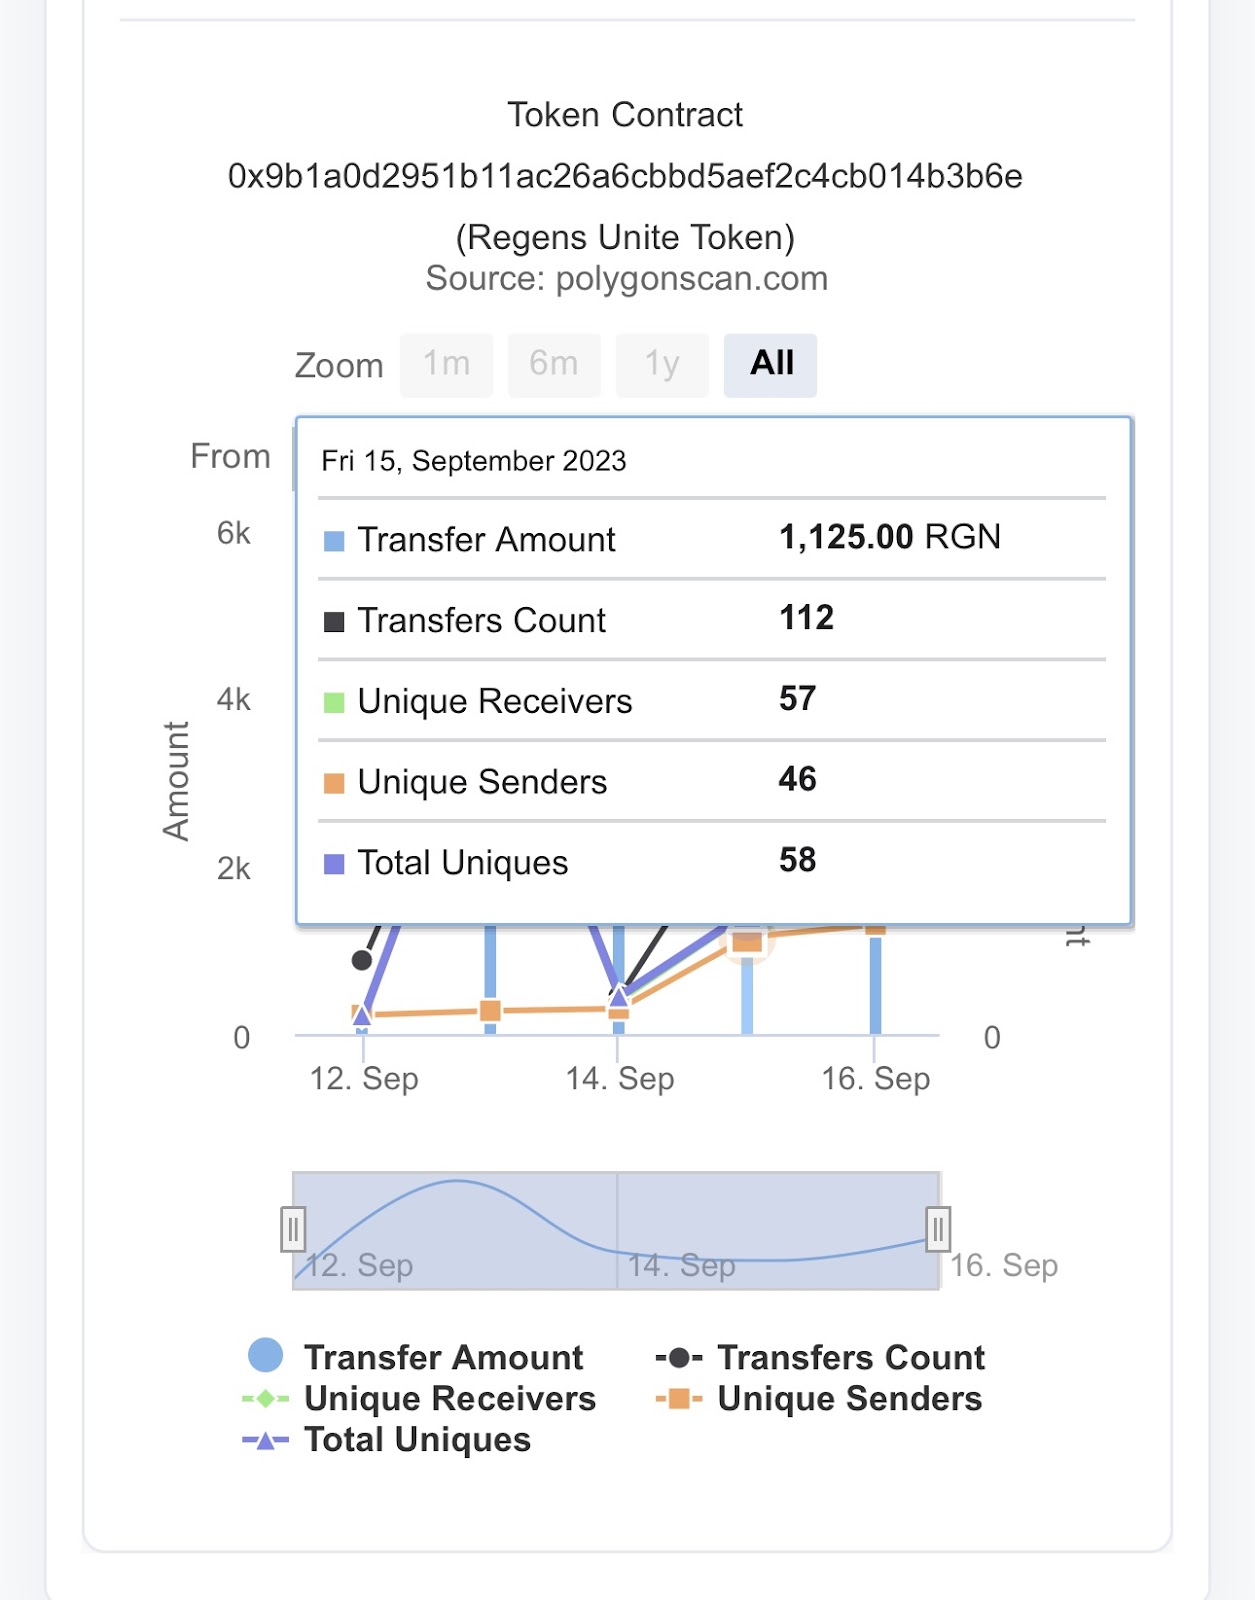Screen dimensions: 1255x1600
Task: Click the left navigator range handle
Action: [293, 1230]
